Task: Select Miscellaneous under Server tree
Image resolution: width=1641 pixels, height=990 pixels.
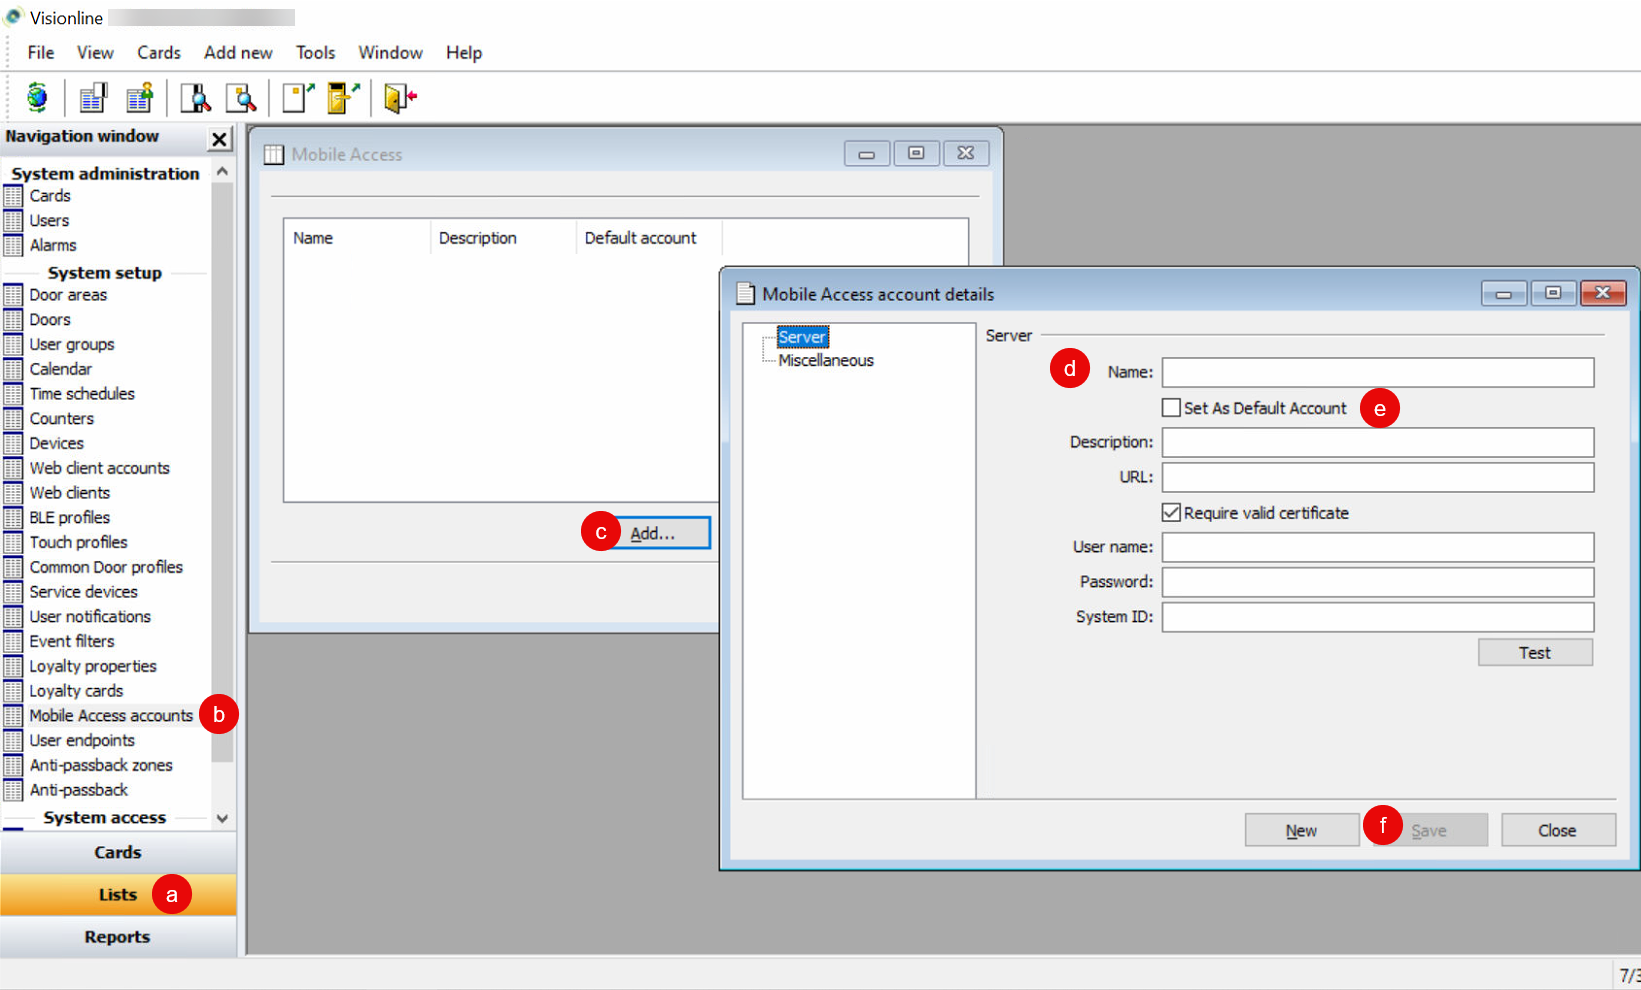Action: click(825, 360)
